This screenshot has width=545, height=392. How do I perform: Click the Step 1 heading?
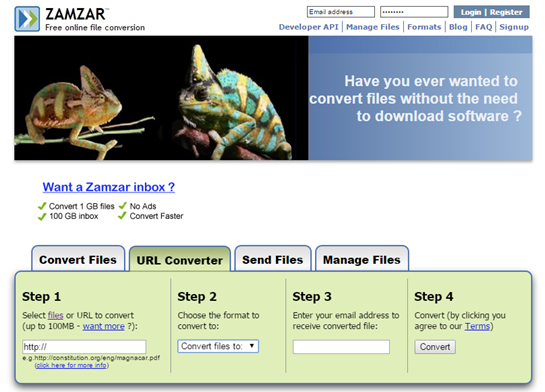pyautogui.click(x=41, y=296)
